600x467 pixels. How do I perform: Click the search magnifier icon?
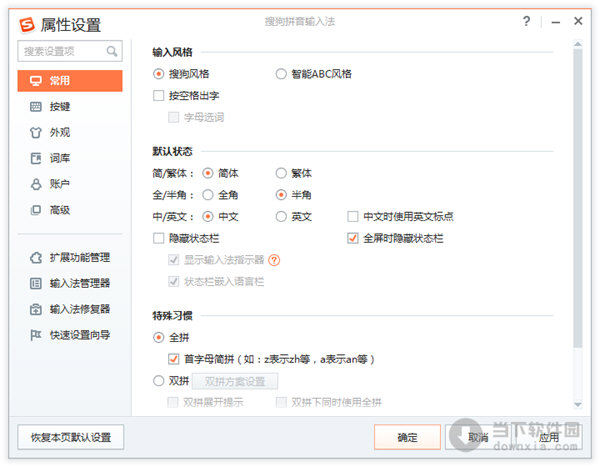tap(112, 51)
